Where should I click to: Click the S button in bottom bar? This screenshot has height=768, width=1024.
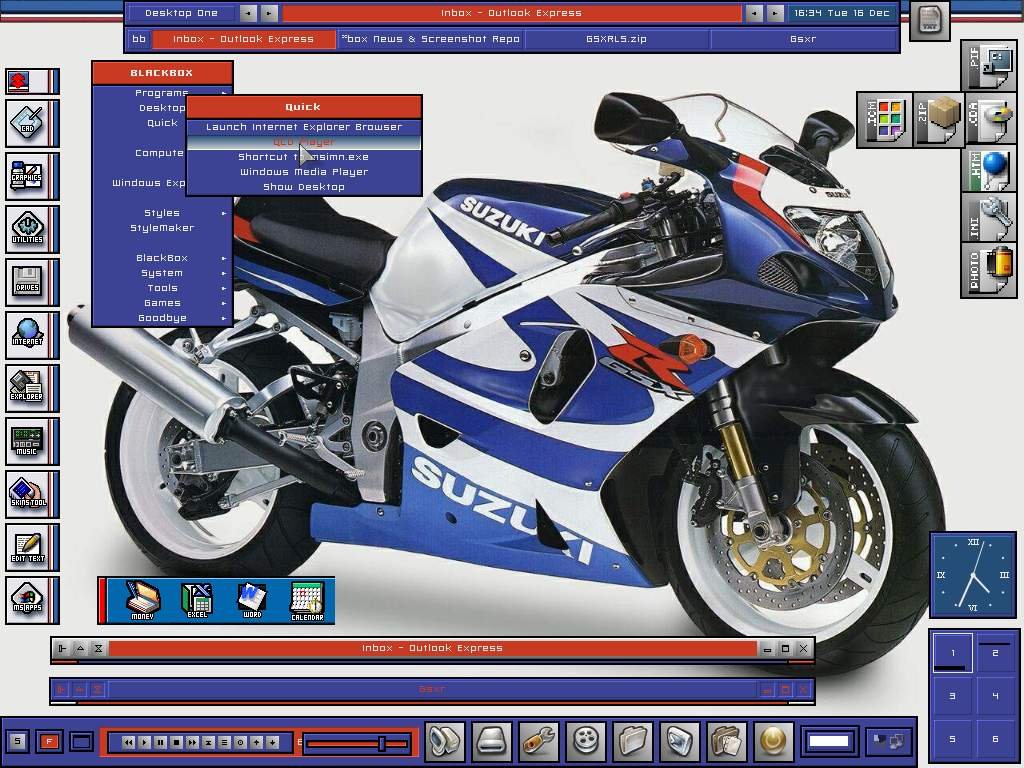18,741
